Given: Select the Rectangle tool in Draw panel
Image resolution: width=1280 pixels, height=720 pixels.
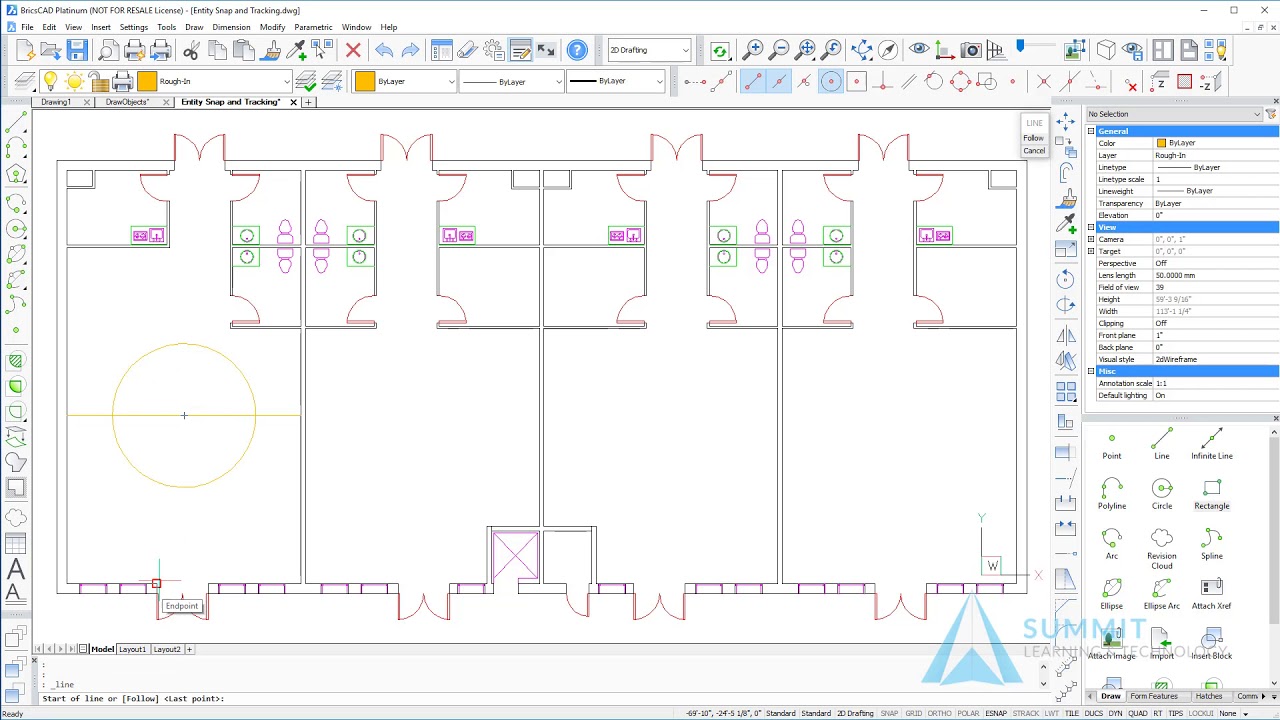Looking at the screenshot, I should click(1212, 493).
